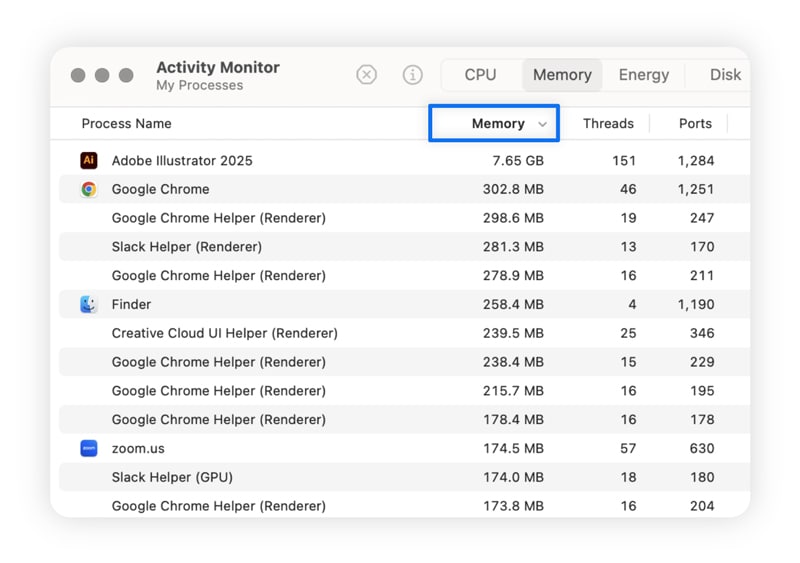Click the Finder app icon
Viewport: 800px width, 563px height.
coord(89,304)
